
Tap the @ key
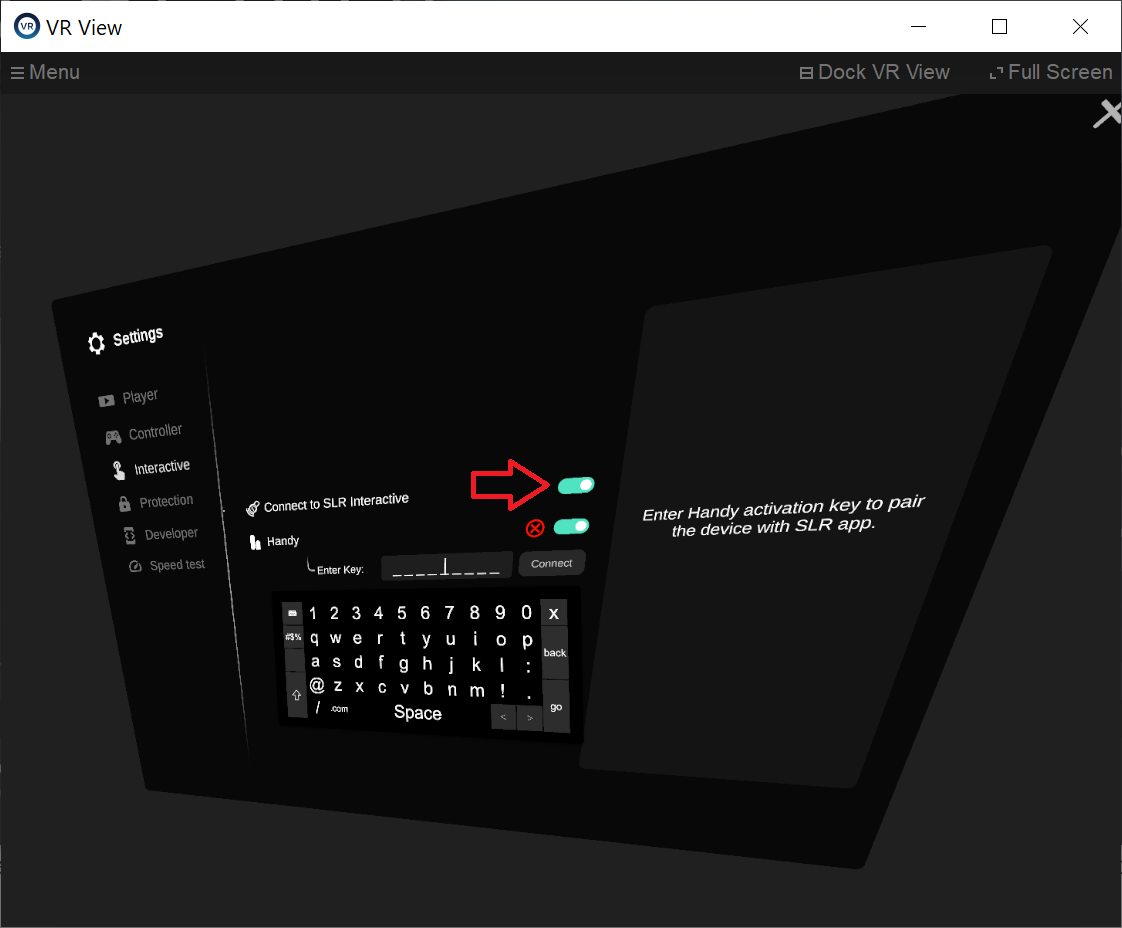(x=317, y=685)
